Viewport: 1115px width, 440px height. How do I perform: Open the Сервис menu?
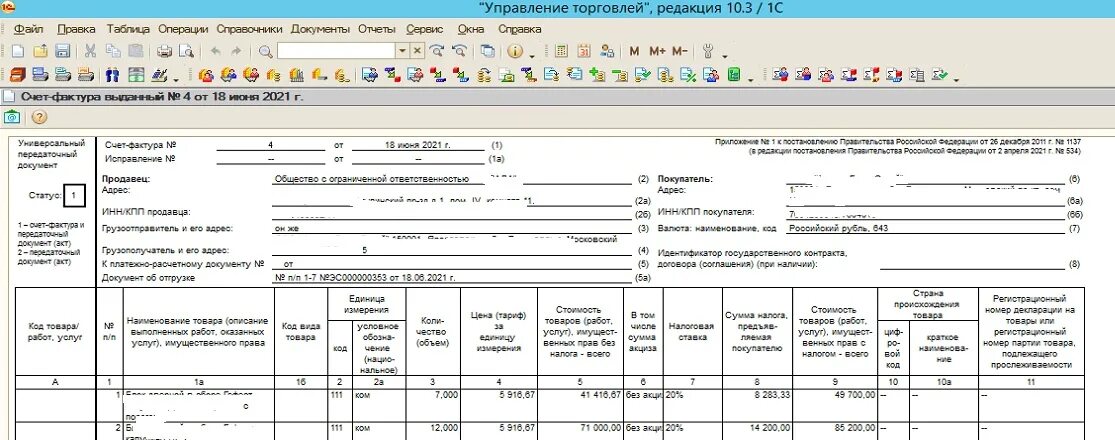click(425, 29)
